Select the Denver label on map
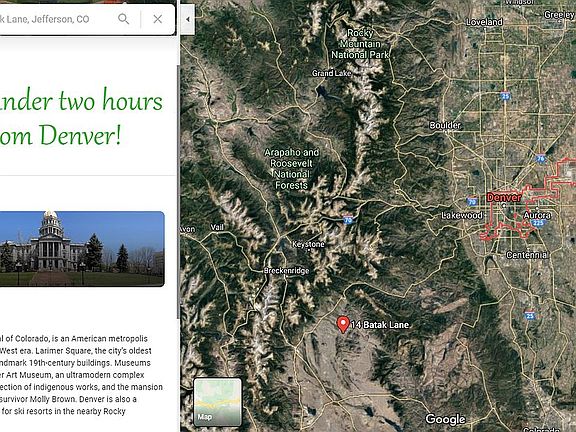The image size is (576, 432). (x=504, y=198)
